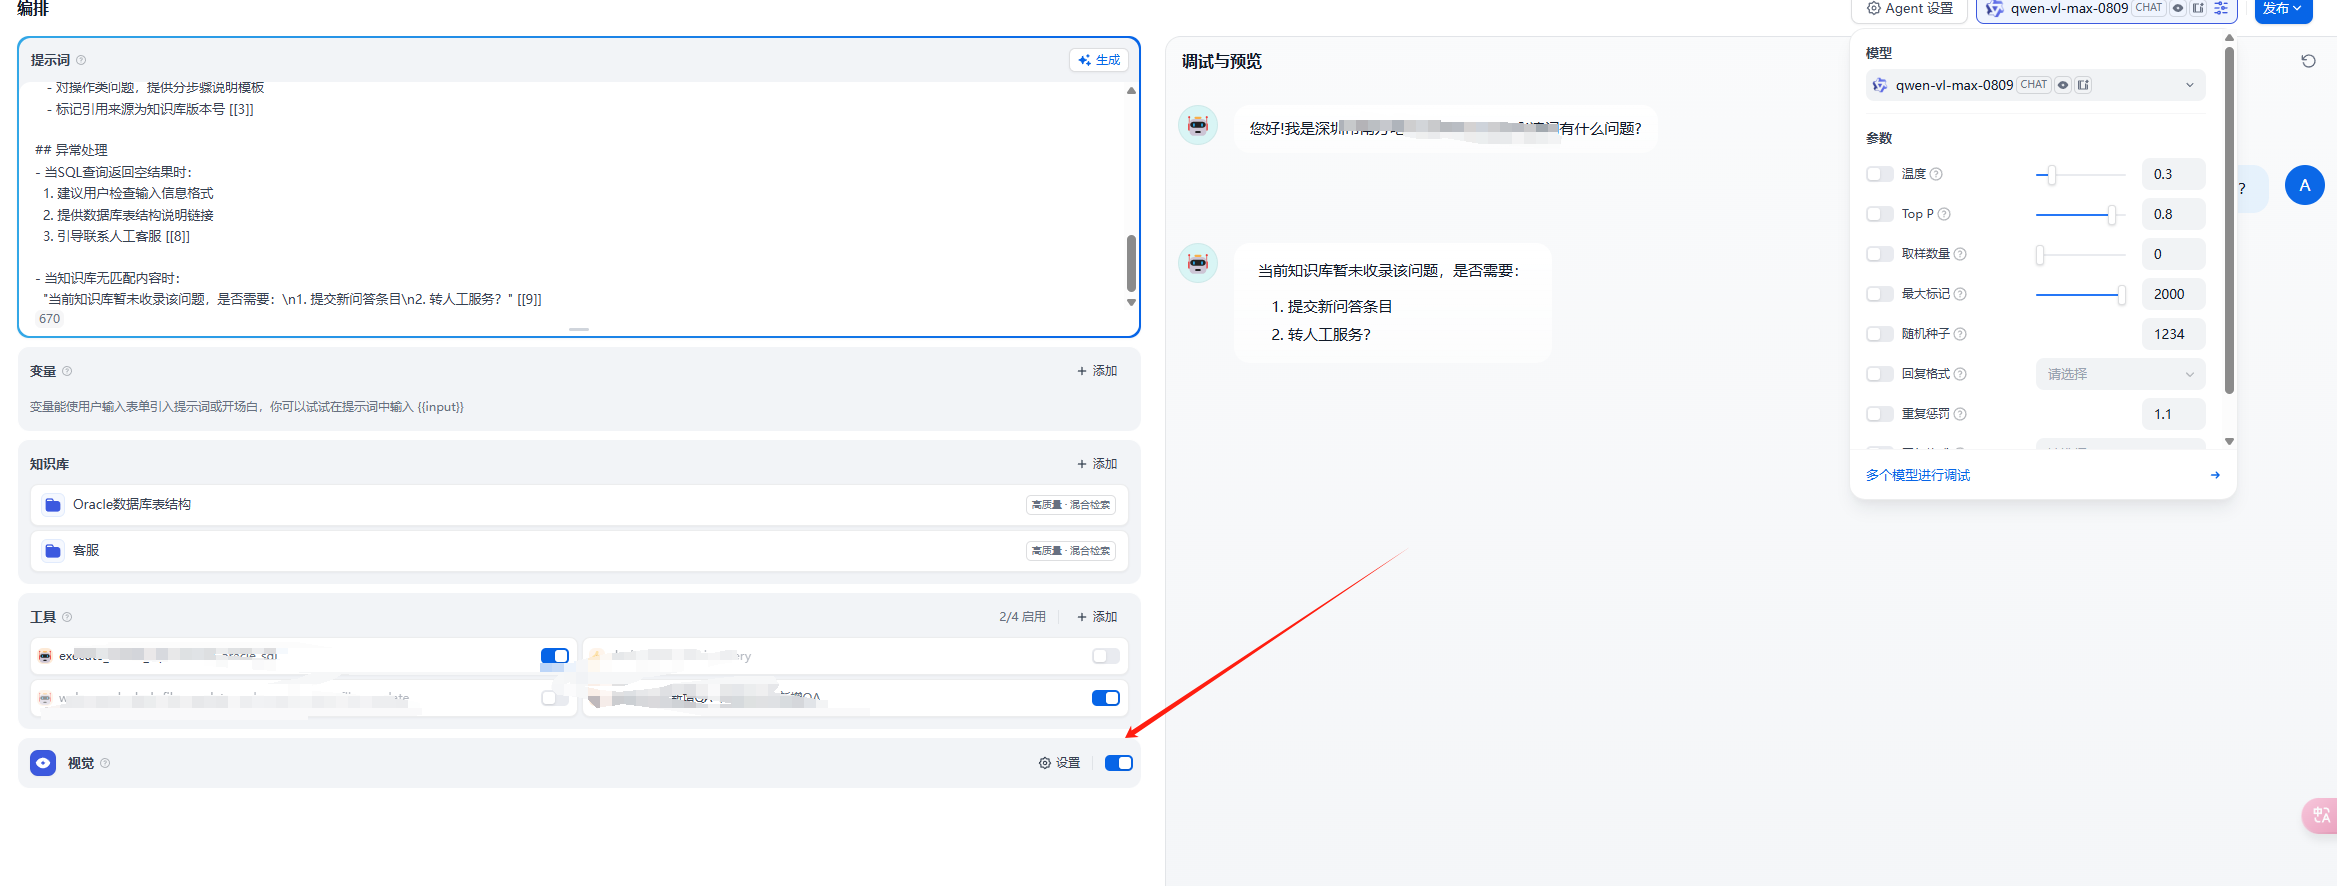Expand the qwen-vl-max-0809 model dropdown in panel

click(x=2034, y=85)
